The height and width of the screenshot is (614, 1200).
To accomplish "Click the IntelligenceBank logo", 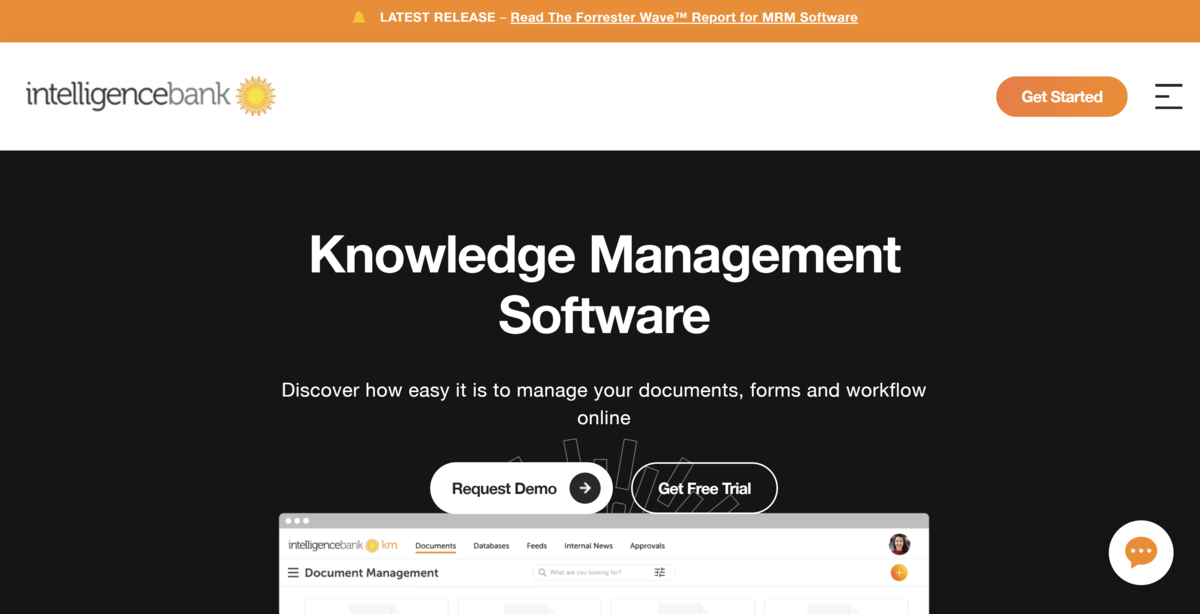I will point(150,96).
